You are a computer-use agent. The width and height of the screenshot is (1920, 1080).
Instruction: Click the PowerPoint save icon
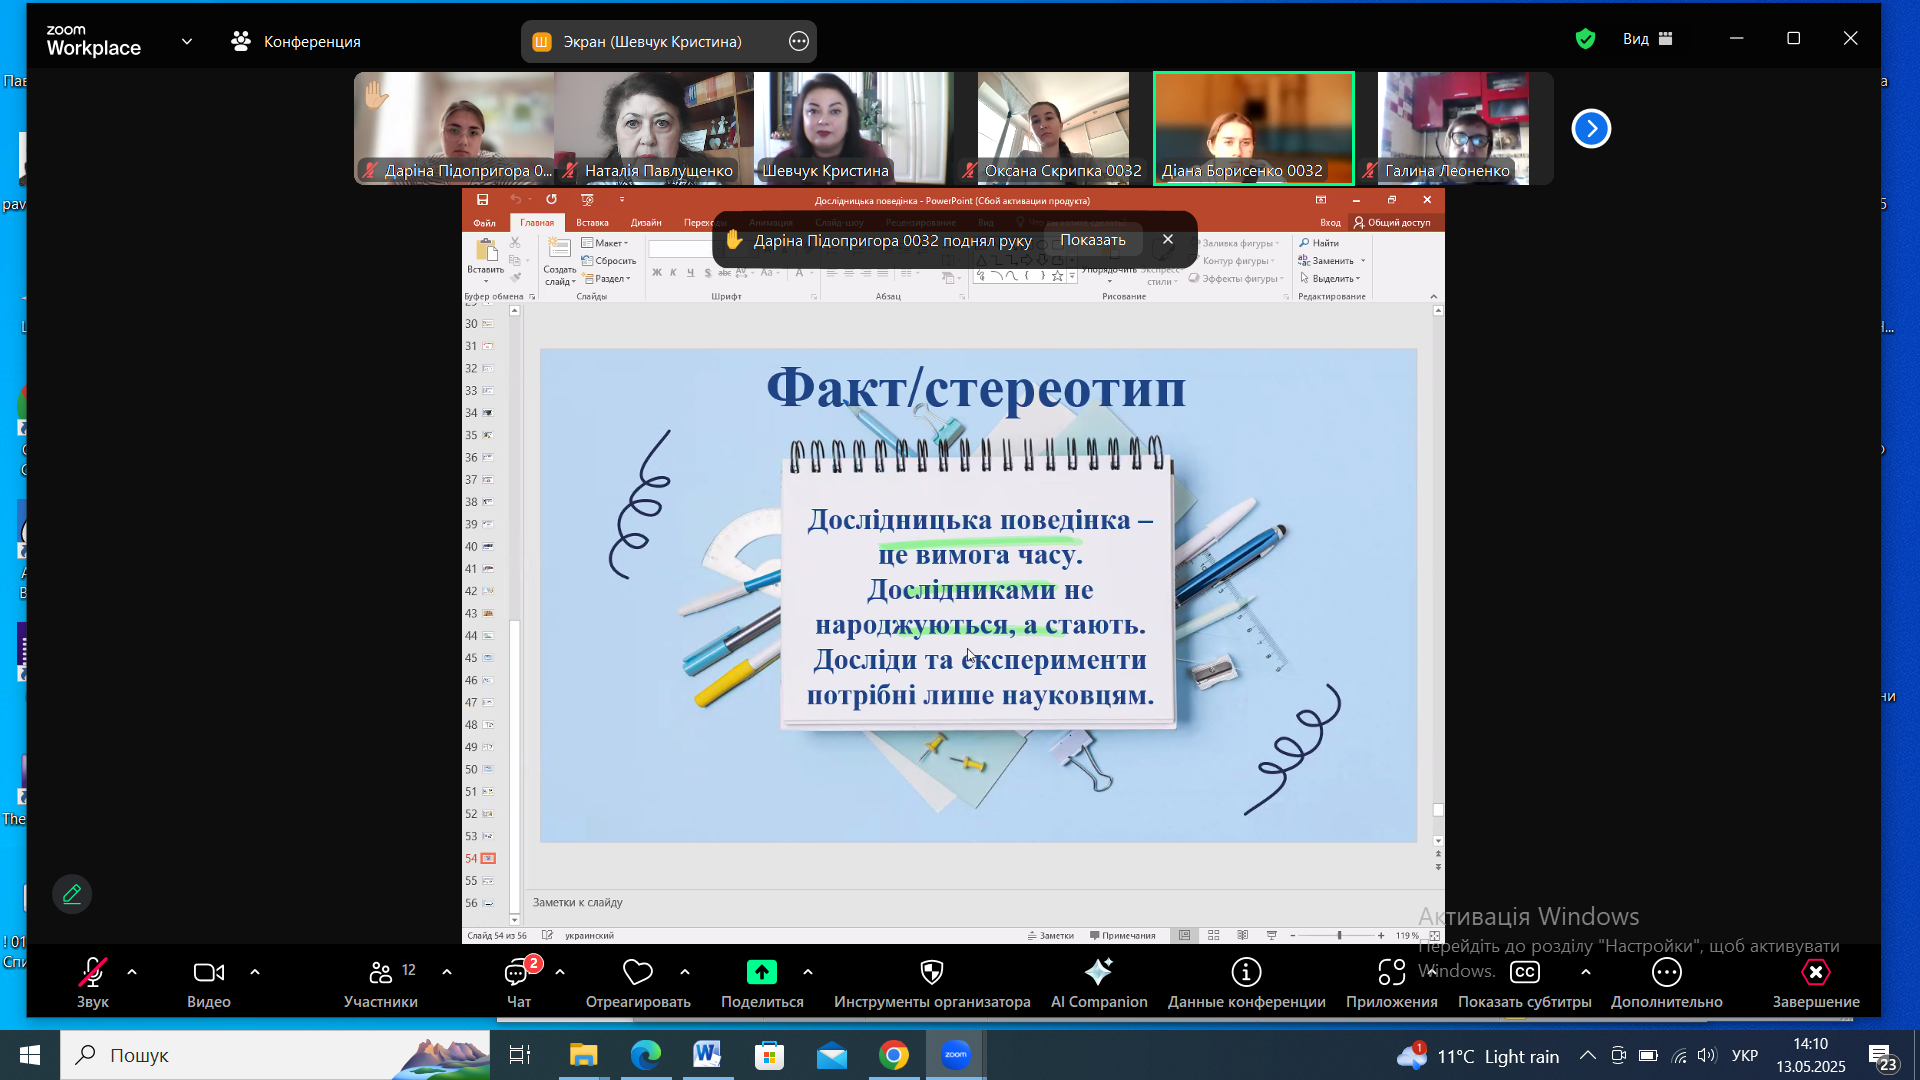point(482,200)
